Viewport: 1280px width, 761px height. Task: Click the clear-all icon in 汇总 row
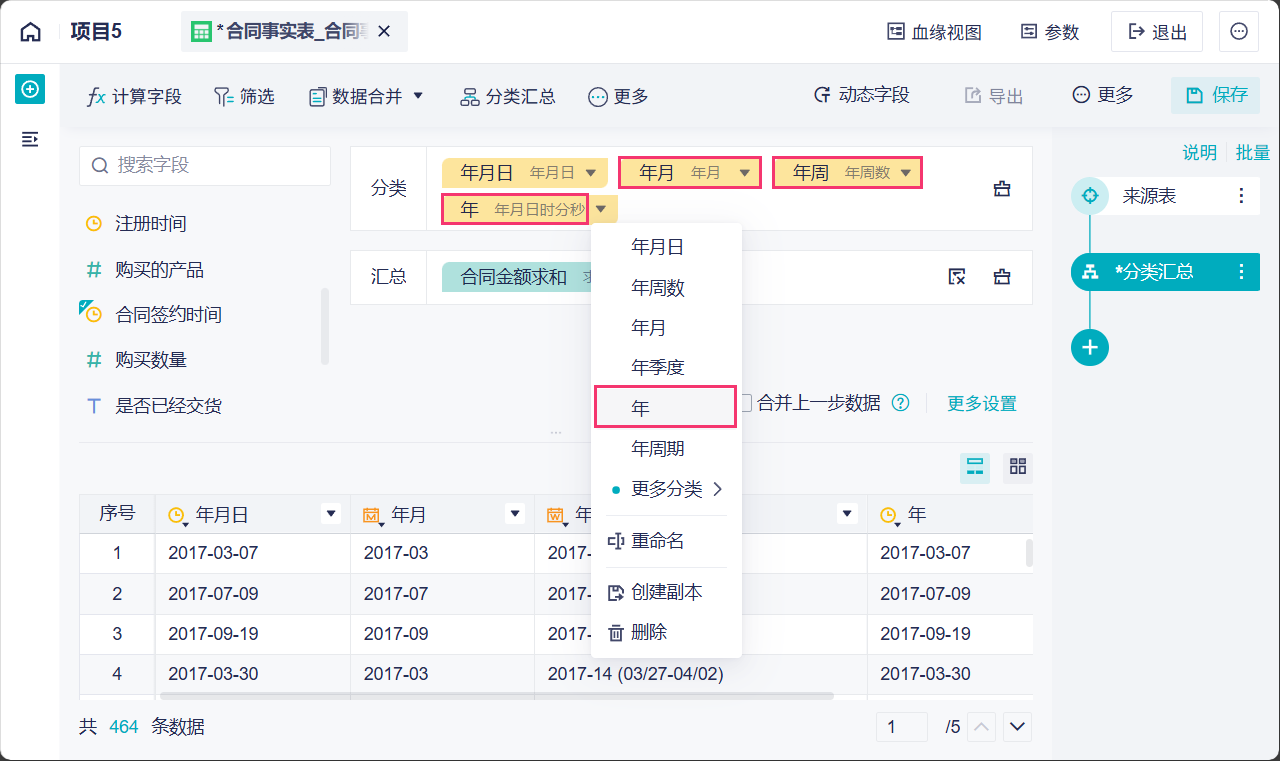point(957,277)
